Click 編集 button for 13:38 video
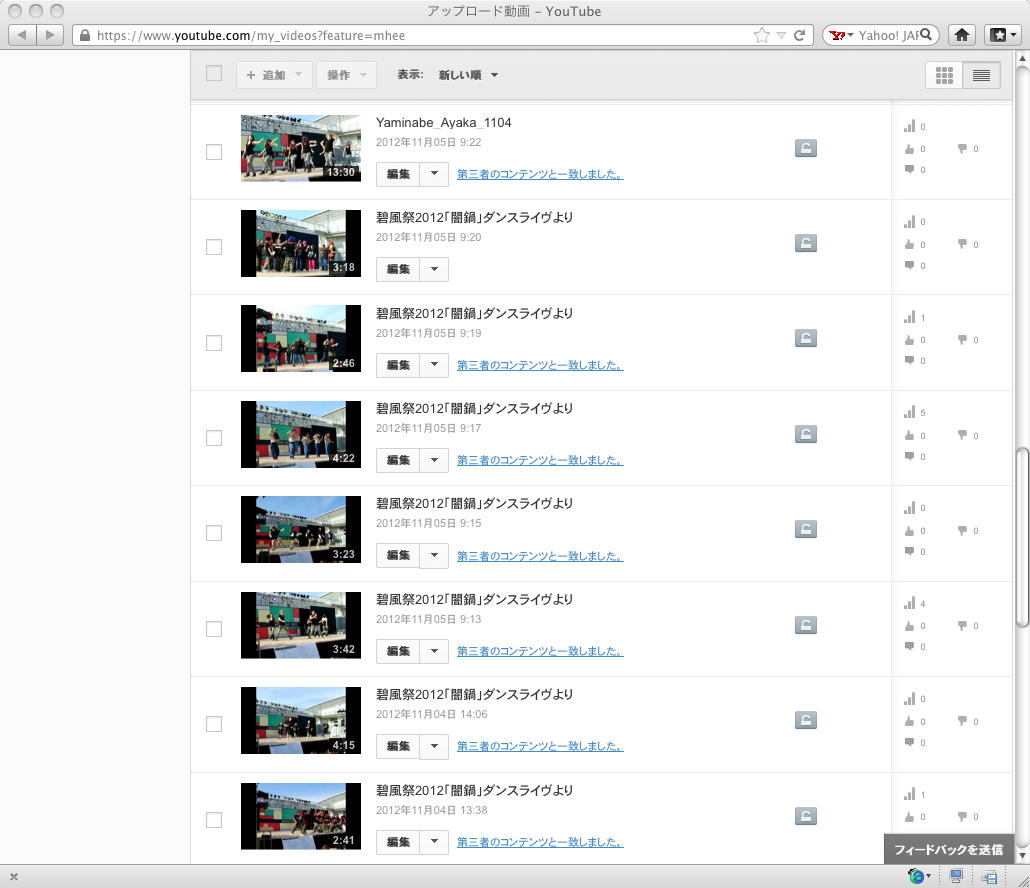The width and height of the screenshot is (1030, 888). pyautogui.click(x=398, y=843)
